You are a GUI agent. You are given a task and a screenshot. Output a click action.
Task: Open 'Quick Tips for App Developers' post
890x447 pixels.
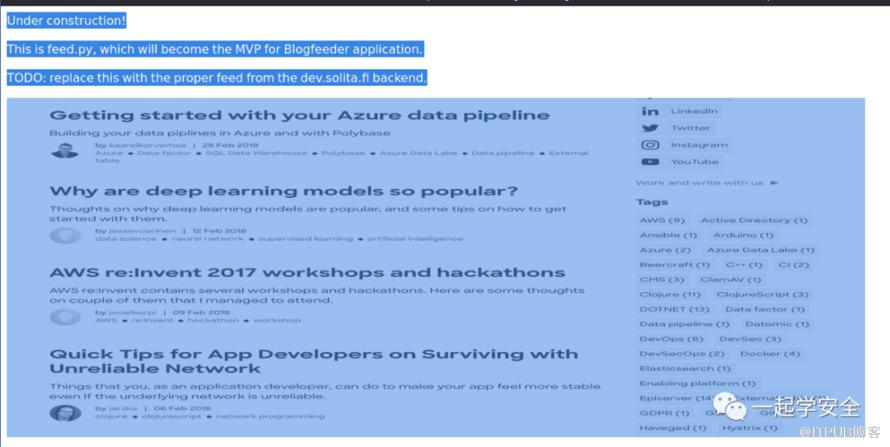(x=314, y=361)
